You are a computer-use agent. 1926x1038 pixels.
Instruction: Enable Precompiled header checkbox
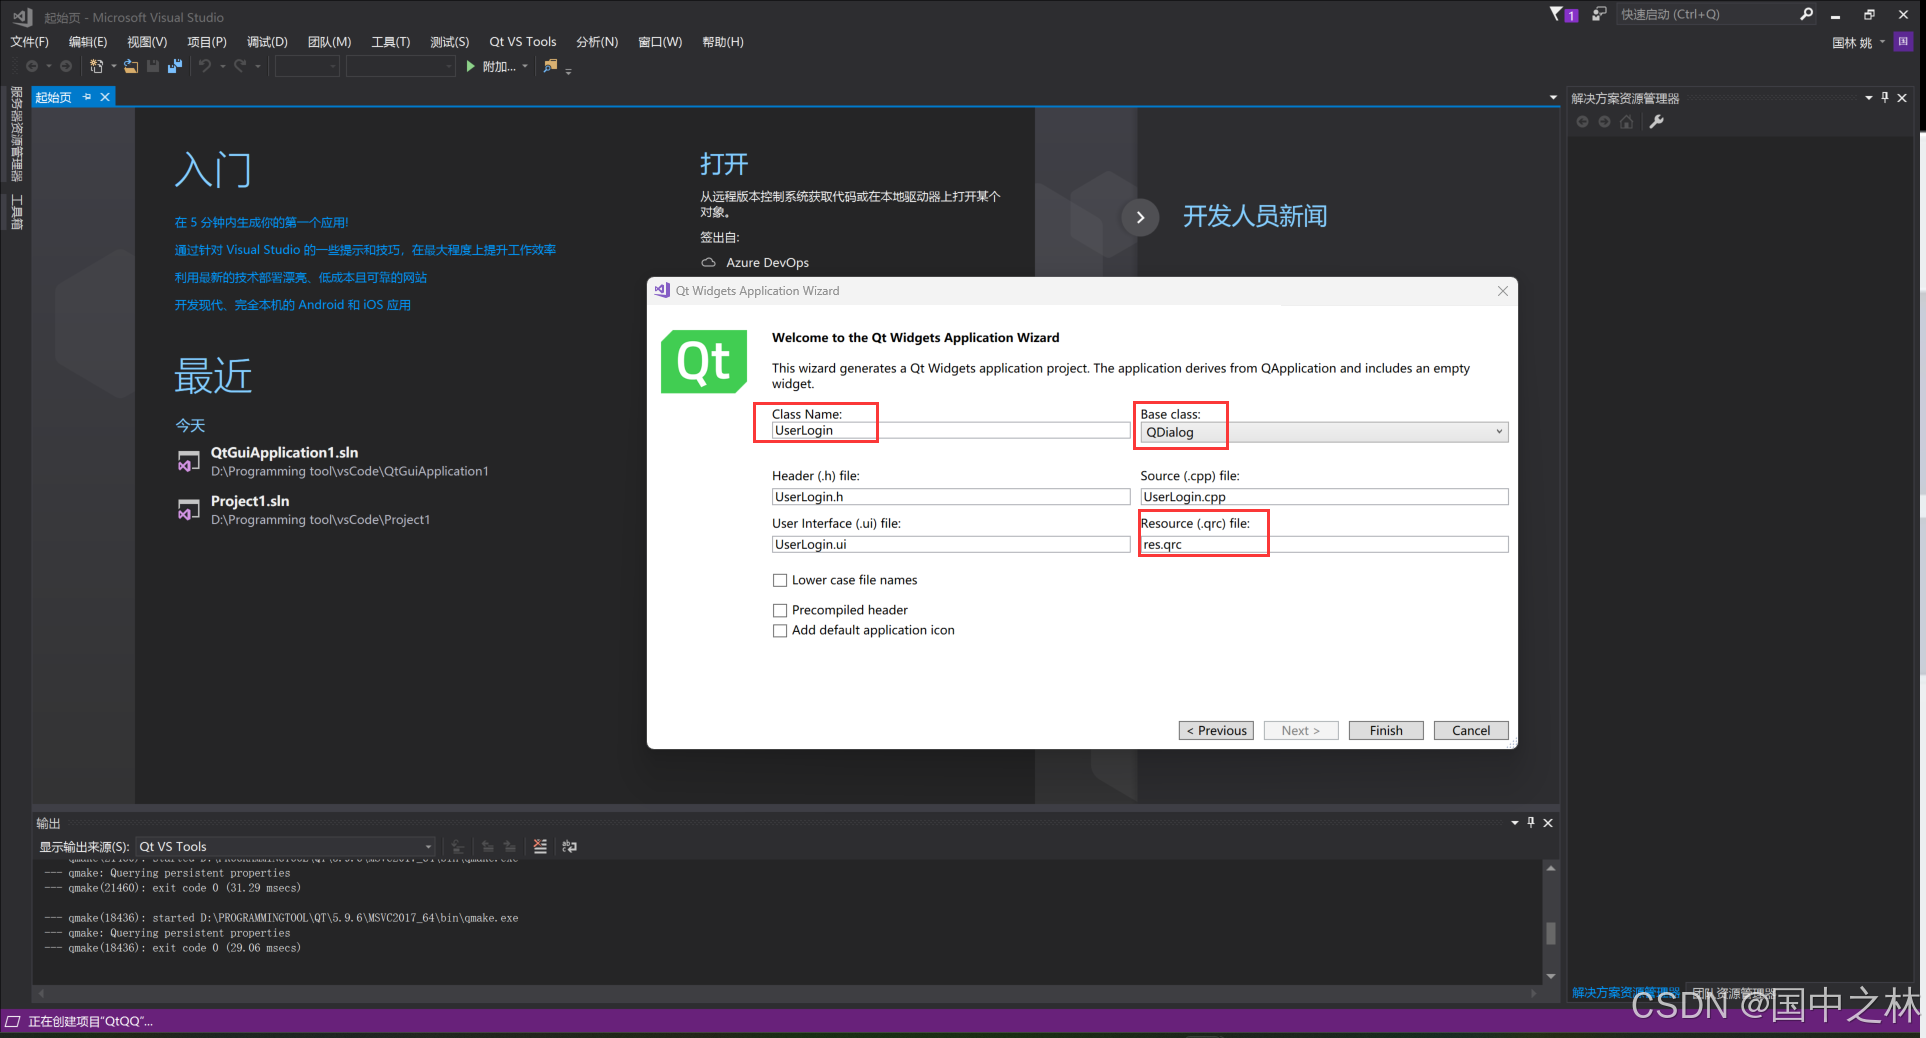(x=780, y=610)
